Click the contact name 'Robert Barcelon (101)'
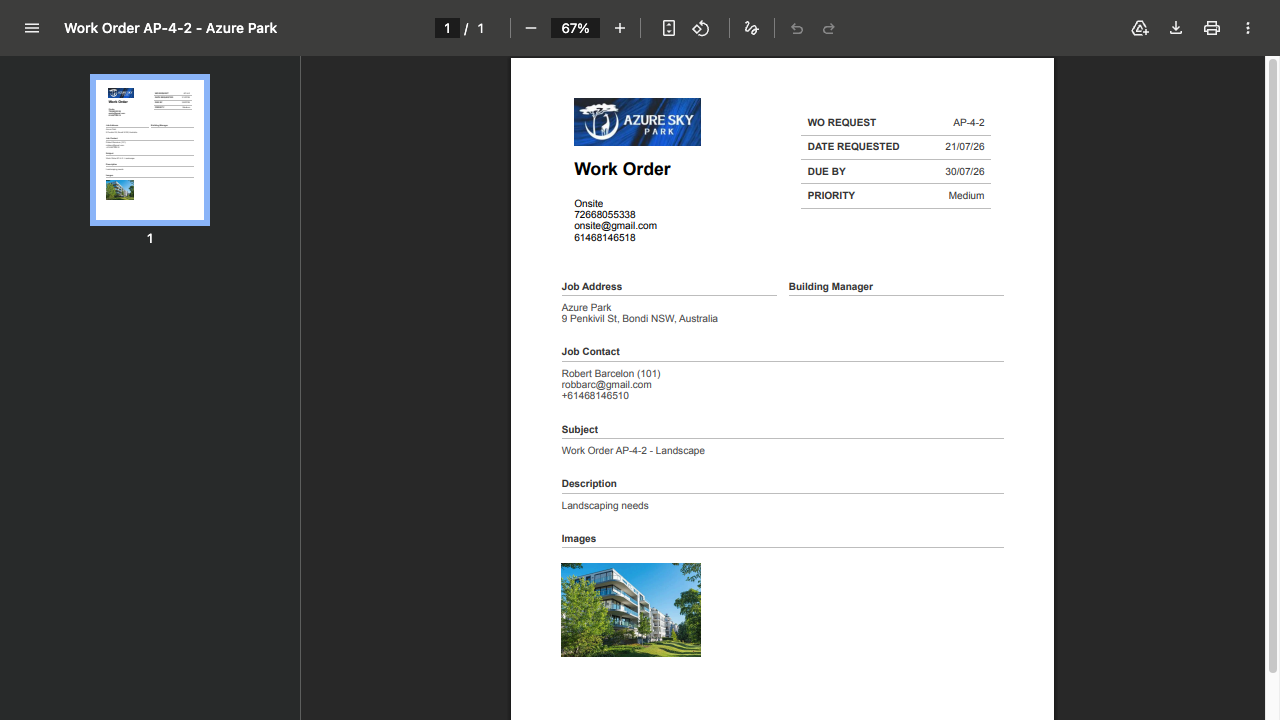This screenshot has height=720, width=1280. point(611,374)
